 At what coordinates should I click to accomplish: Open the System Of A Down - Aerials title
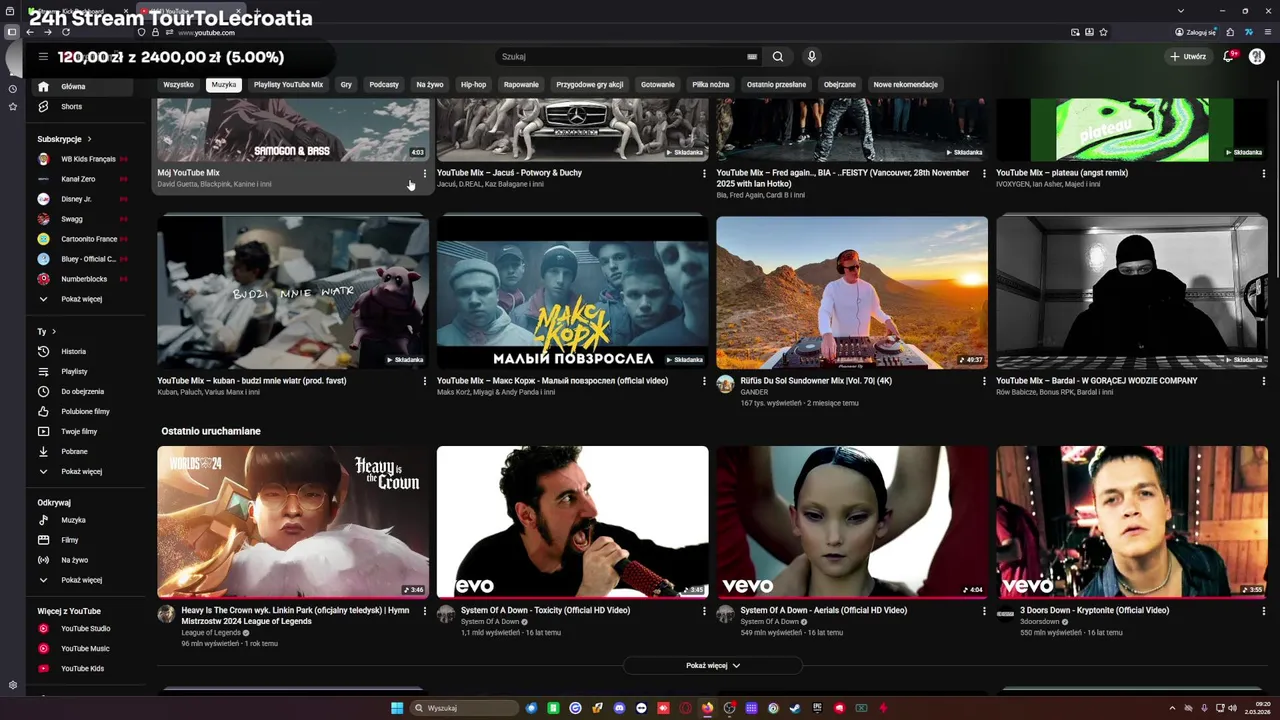(x=823, y=610)
